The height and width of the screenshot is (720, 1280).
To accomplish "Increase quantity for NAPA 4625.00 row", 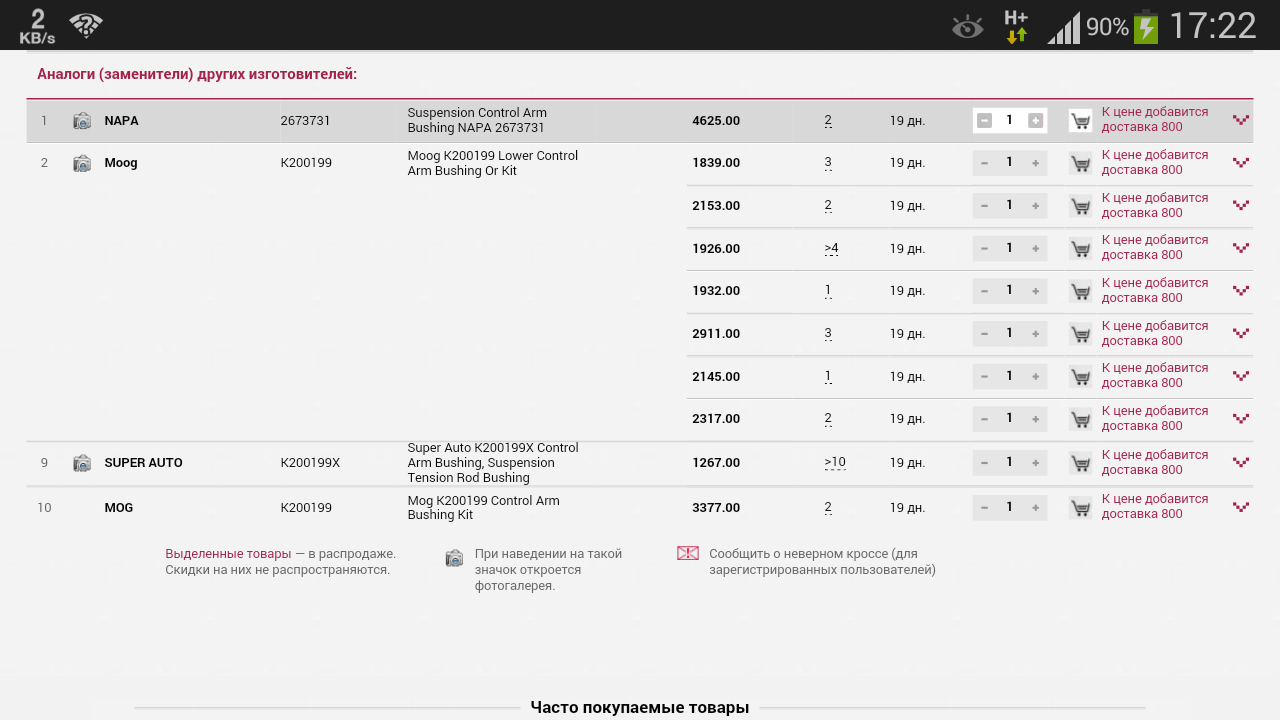I will (1036, 120).
